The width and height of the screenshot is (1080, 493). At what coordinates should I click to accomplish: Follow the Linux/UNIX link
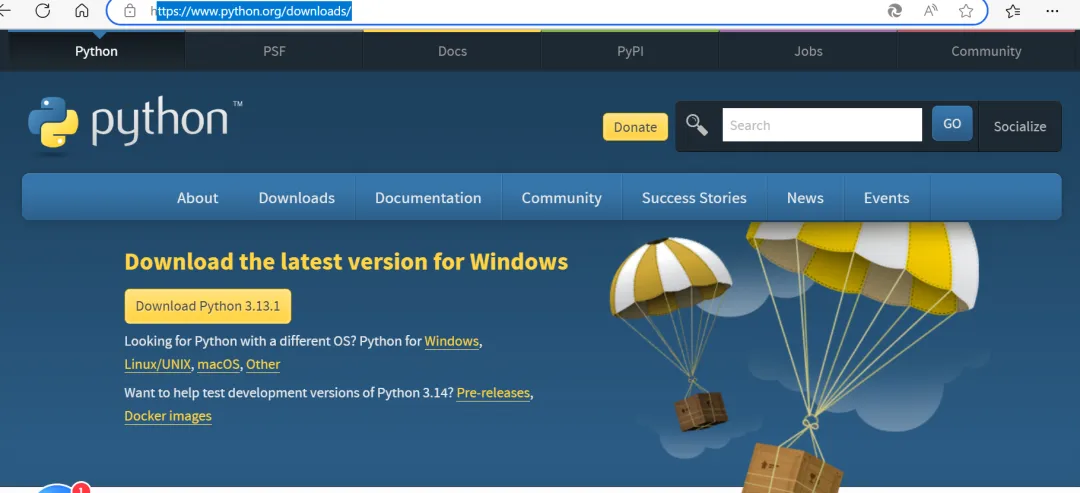[158, 364]
